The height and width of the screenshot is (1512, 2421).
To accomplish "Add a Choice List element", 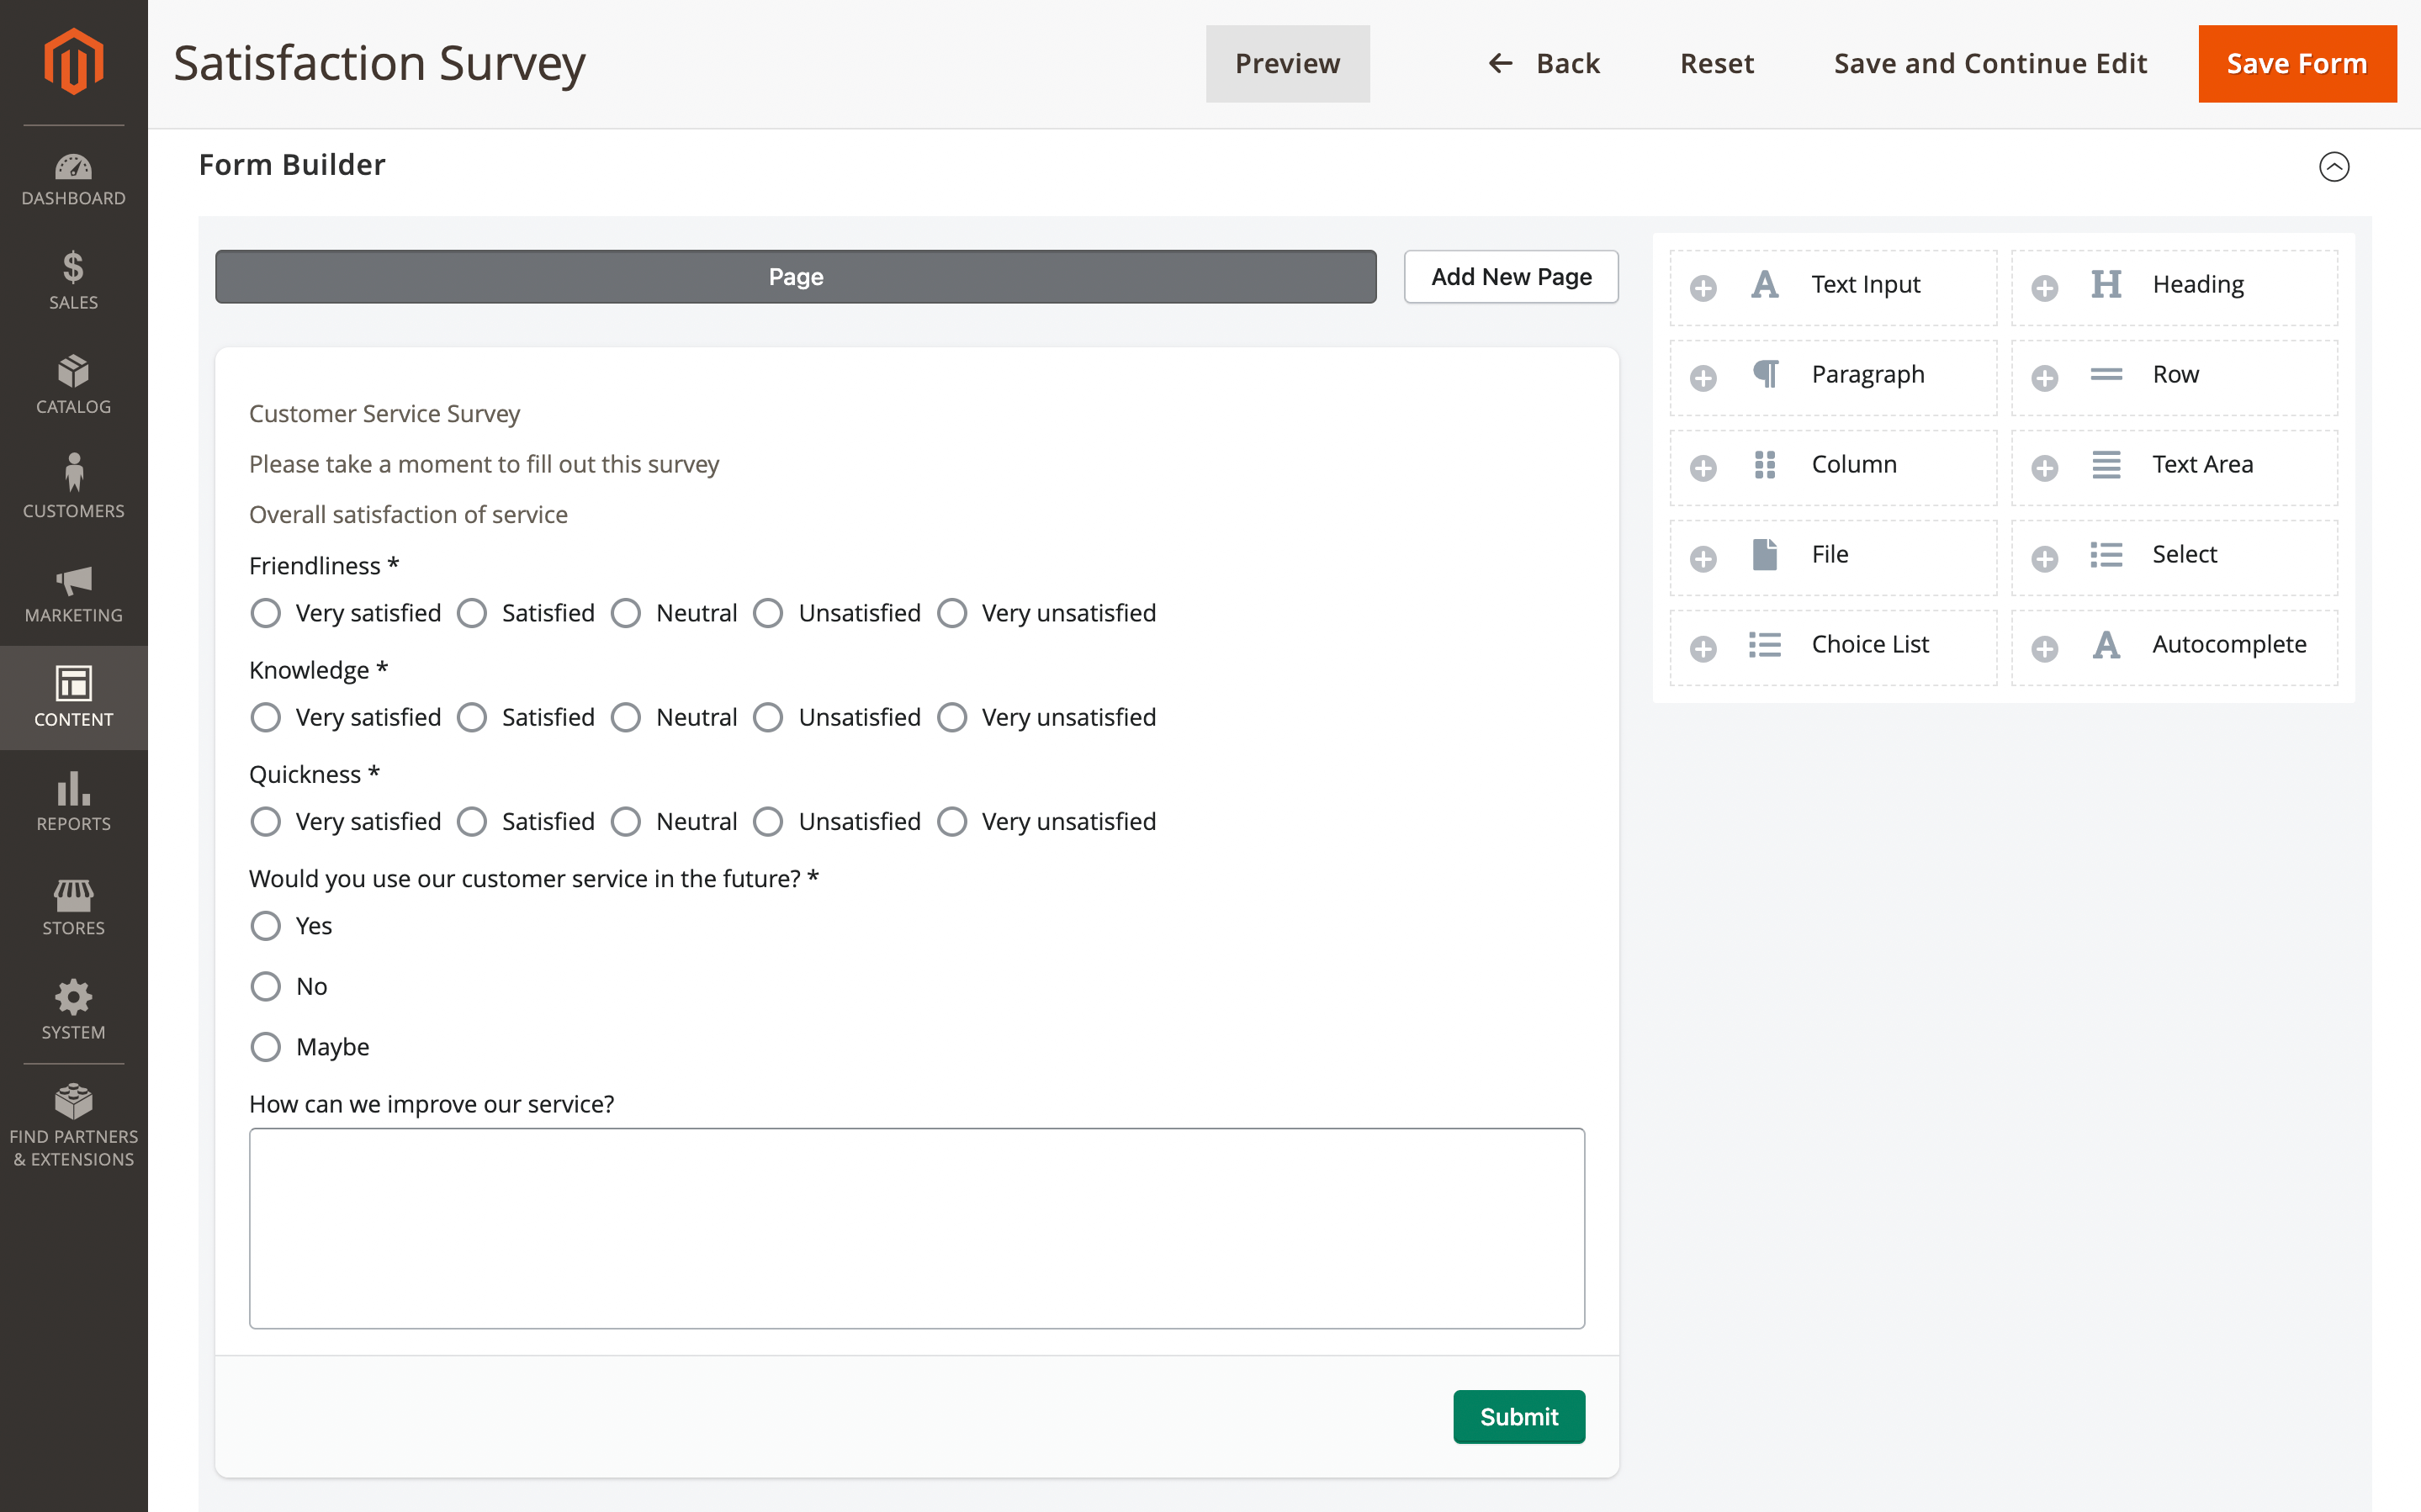I will (x=1832, y=647).
